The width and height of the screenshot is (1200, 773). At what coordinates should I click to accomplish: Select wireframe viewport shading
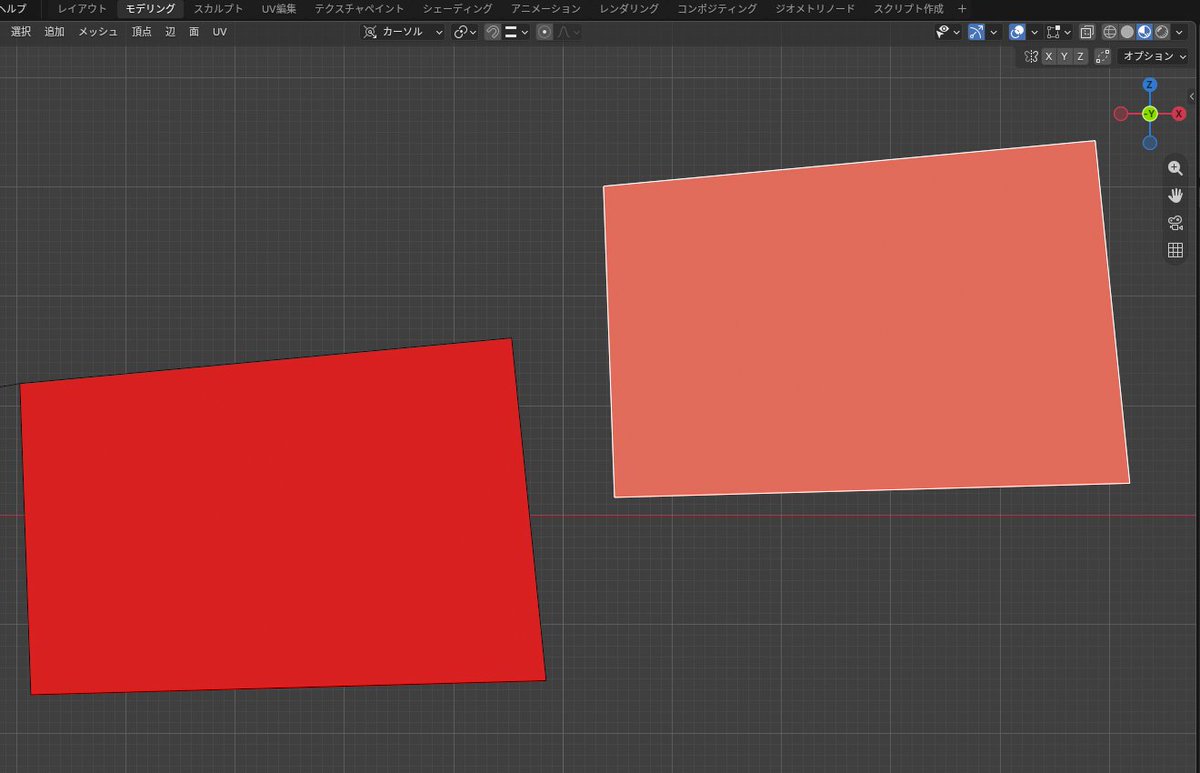[x=1109, y=32]
